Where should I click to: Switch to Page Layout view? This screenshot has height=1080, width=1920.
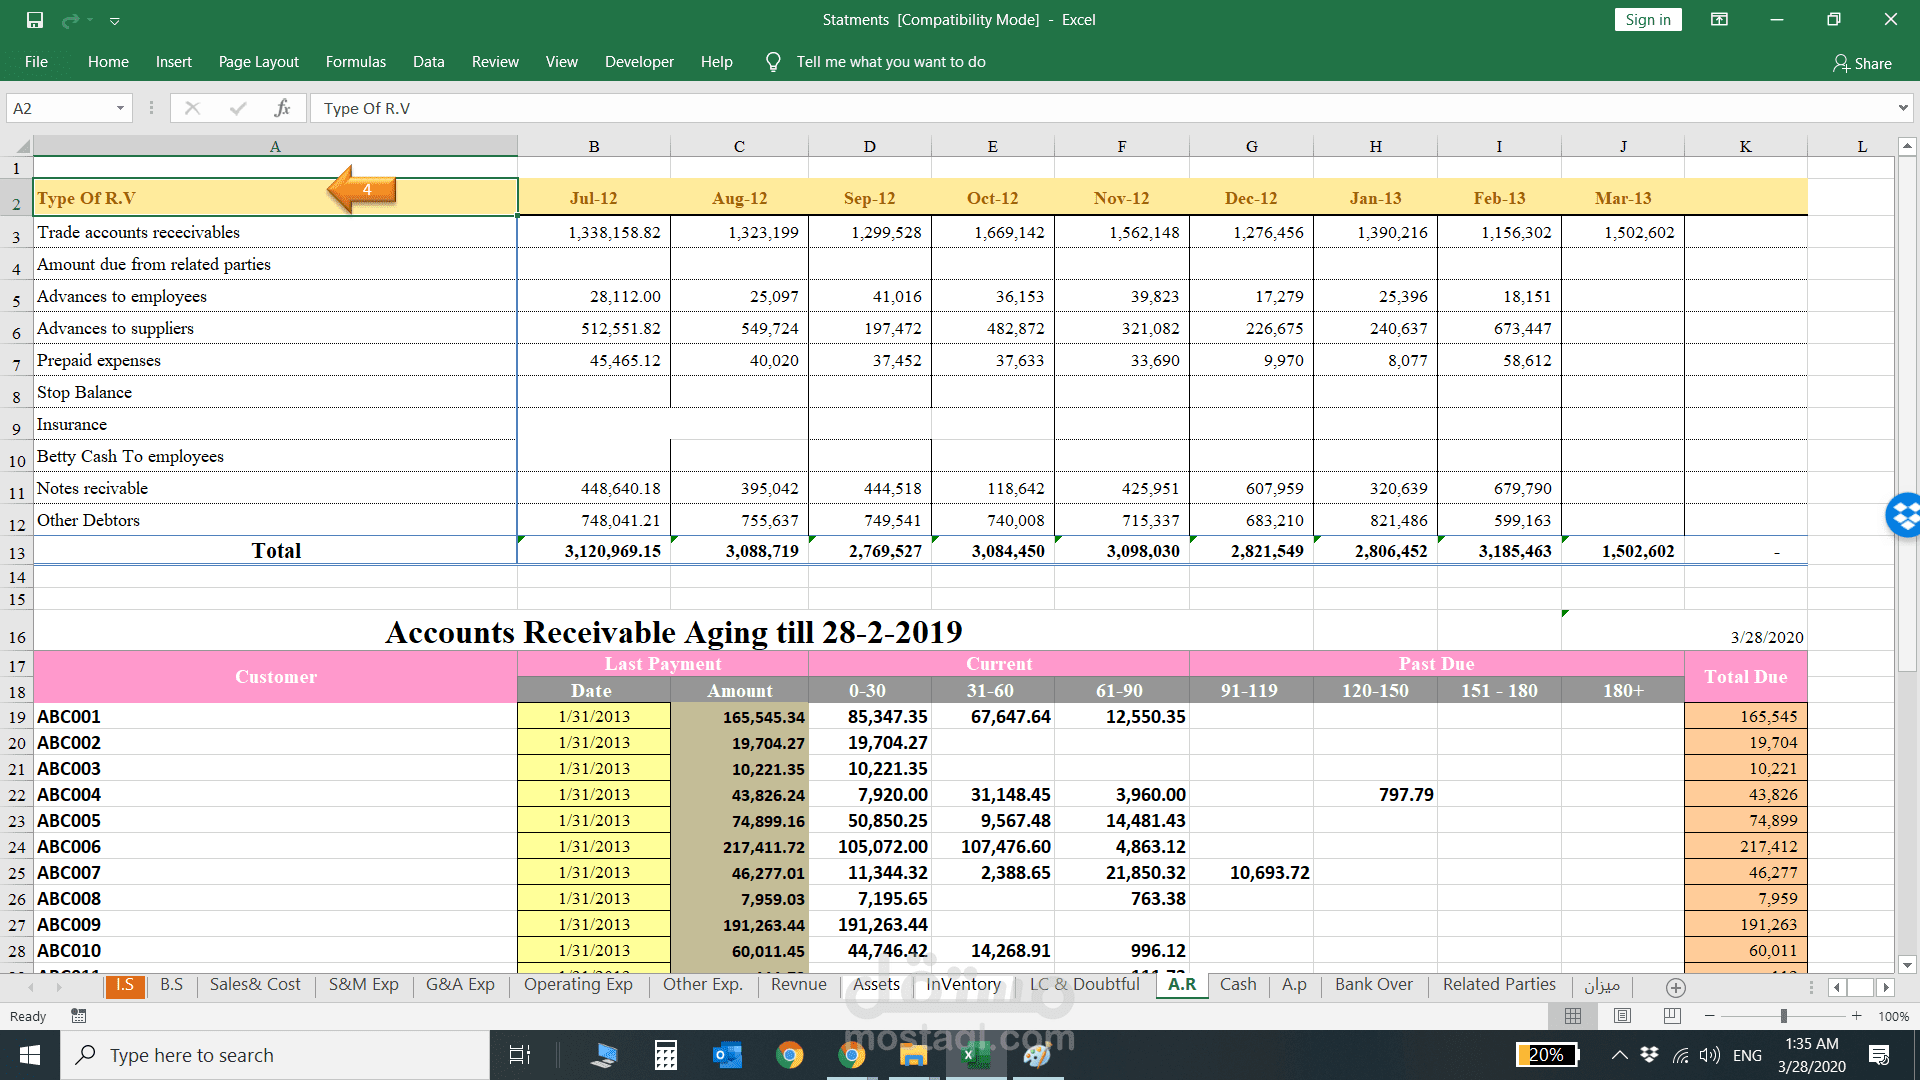pyautogui.click(x=1622, y=1016)
